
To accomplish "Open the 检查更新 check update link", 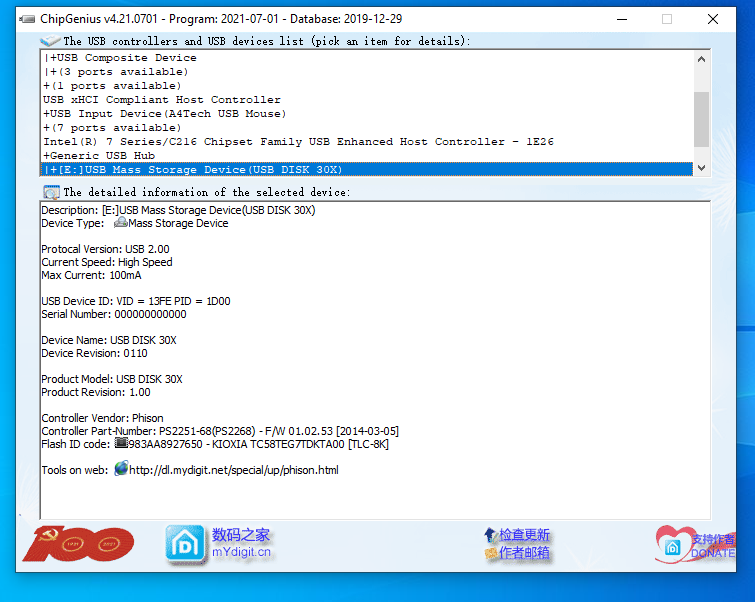I will pos(524,535).
